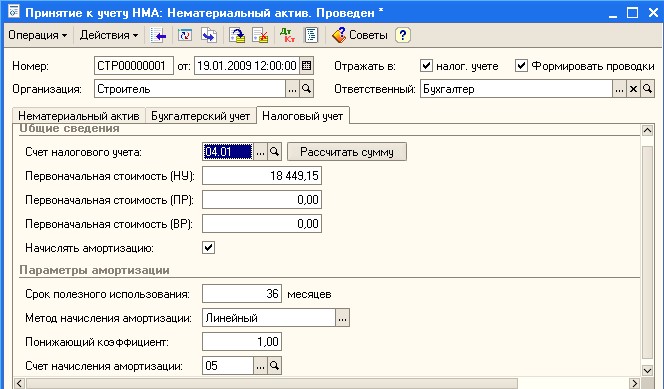Click Первоначальная стоимость (ВР) field
664x389 pixels.
click(x=262, y=223)
